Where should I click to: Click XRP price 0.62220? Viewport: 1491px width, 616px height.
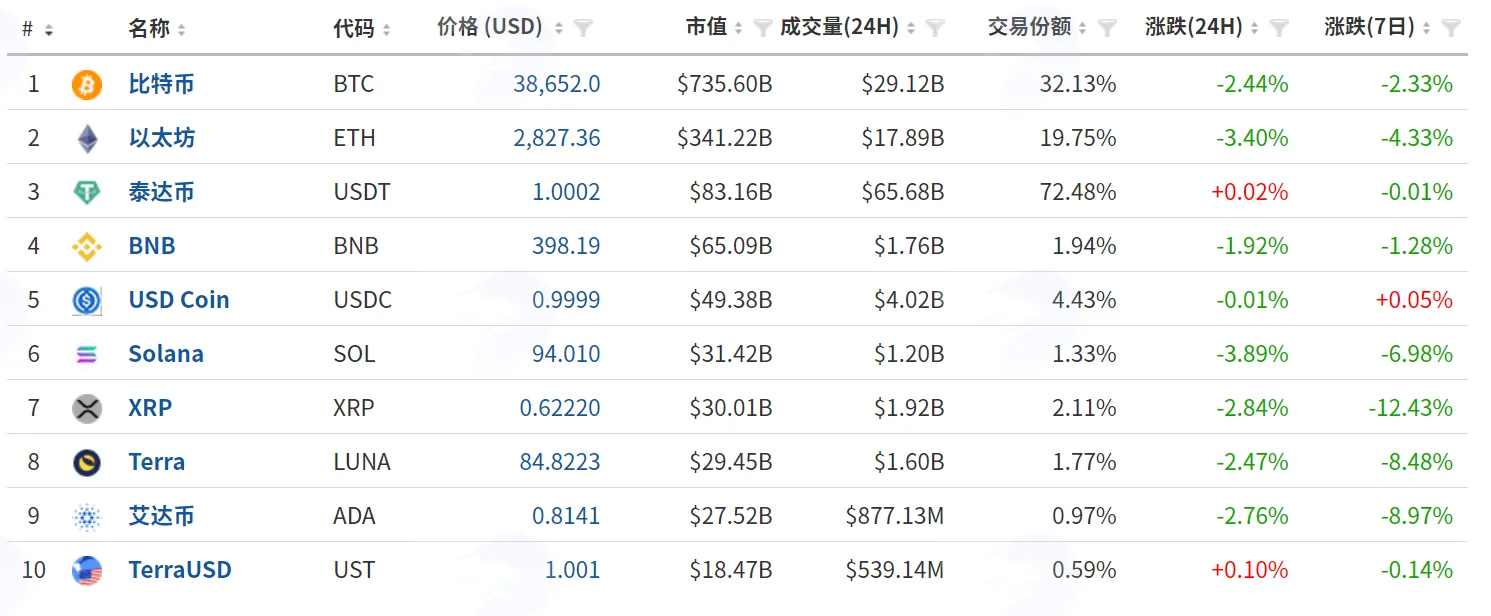point(560,408)
